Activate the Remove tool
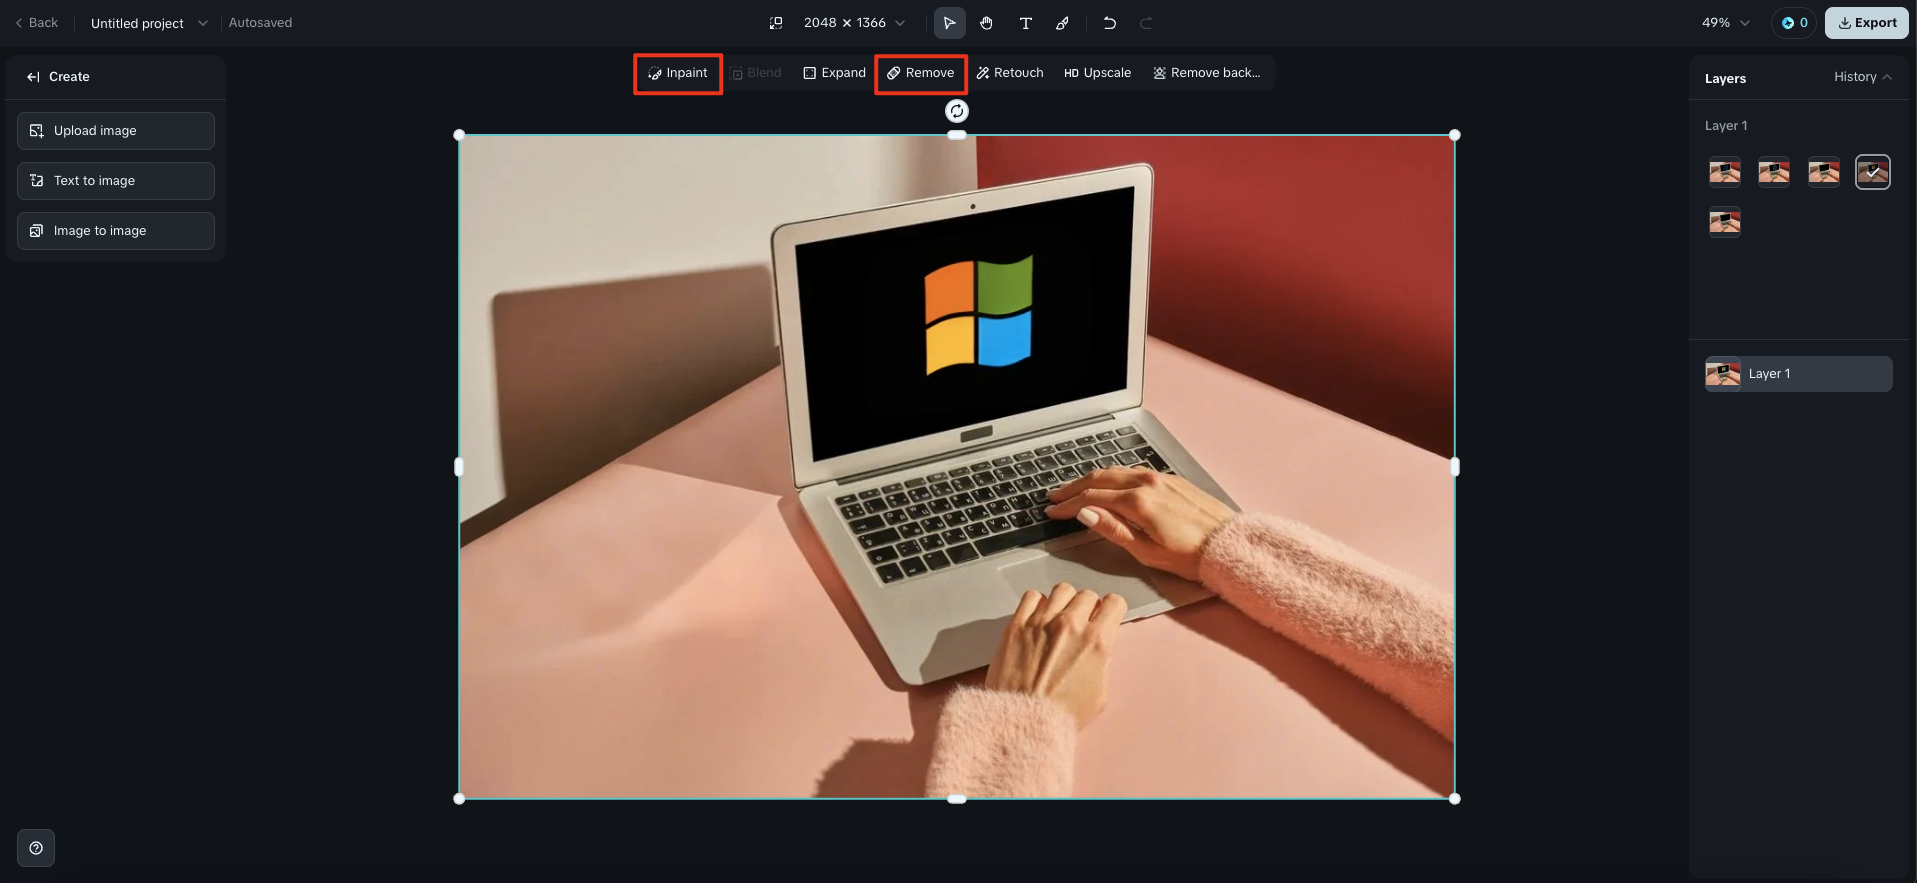 click(x=921, y=73)
